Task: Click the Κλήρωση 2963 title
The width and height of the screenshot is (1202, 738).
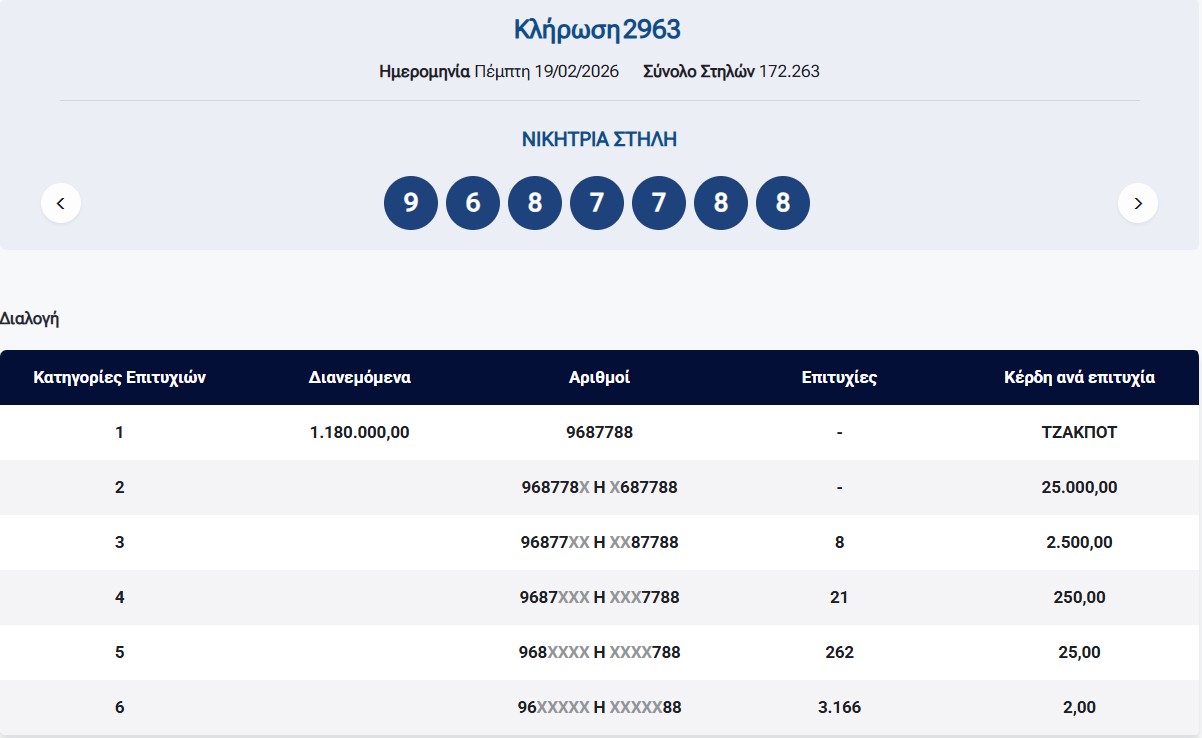Action: coord(598,30)
